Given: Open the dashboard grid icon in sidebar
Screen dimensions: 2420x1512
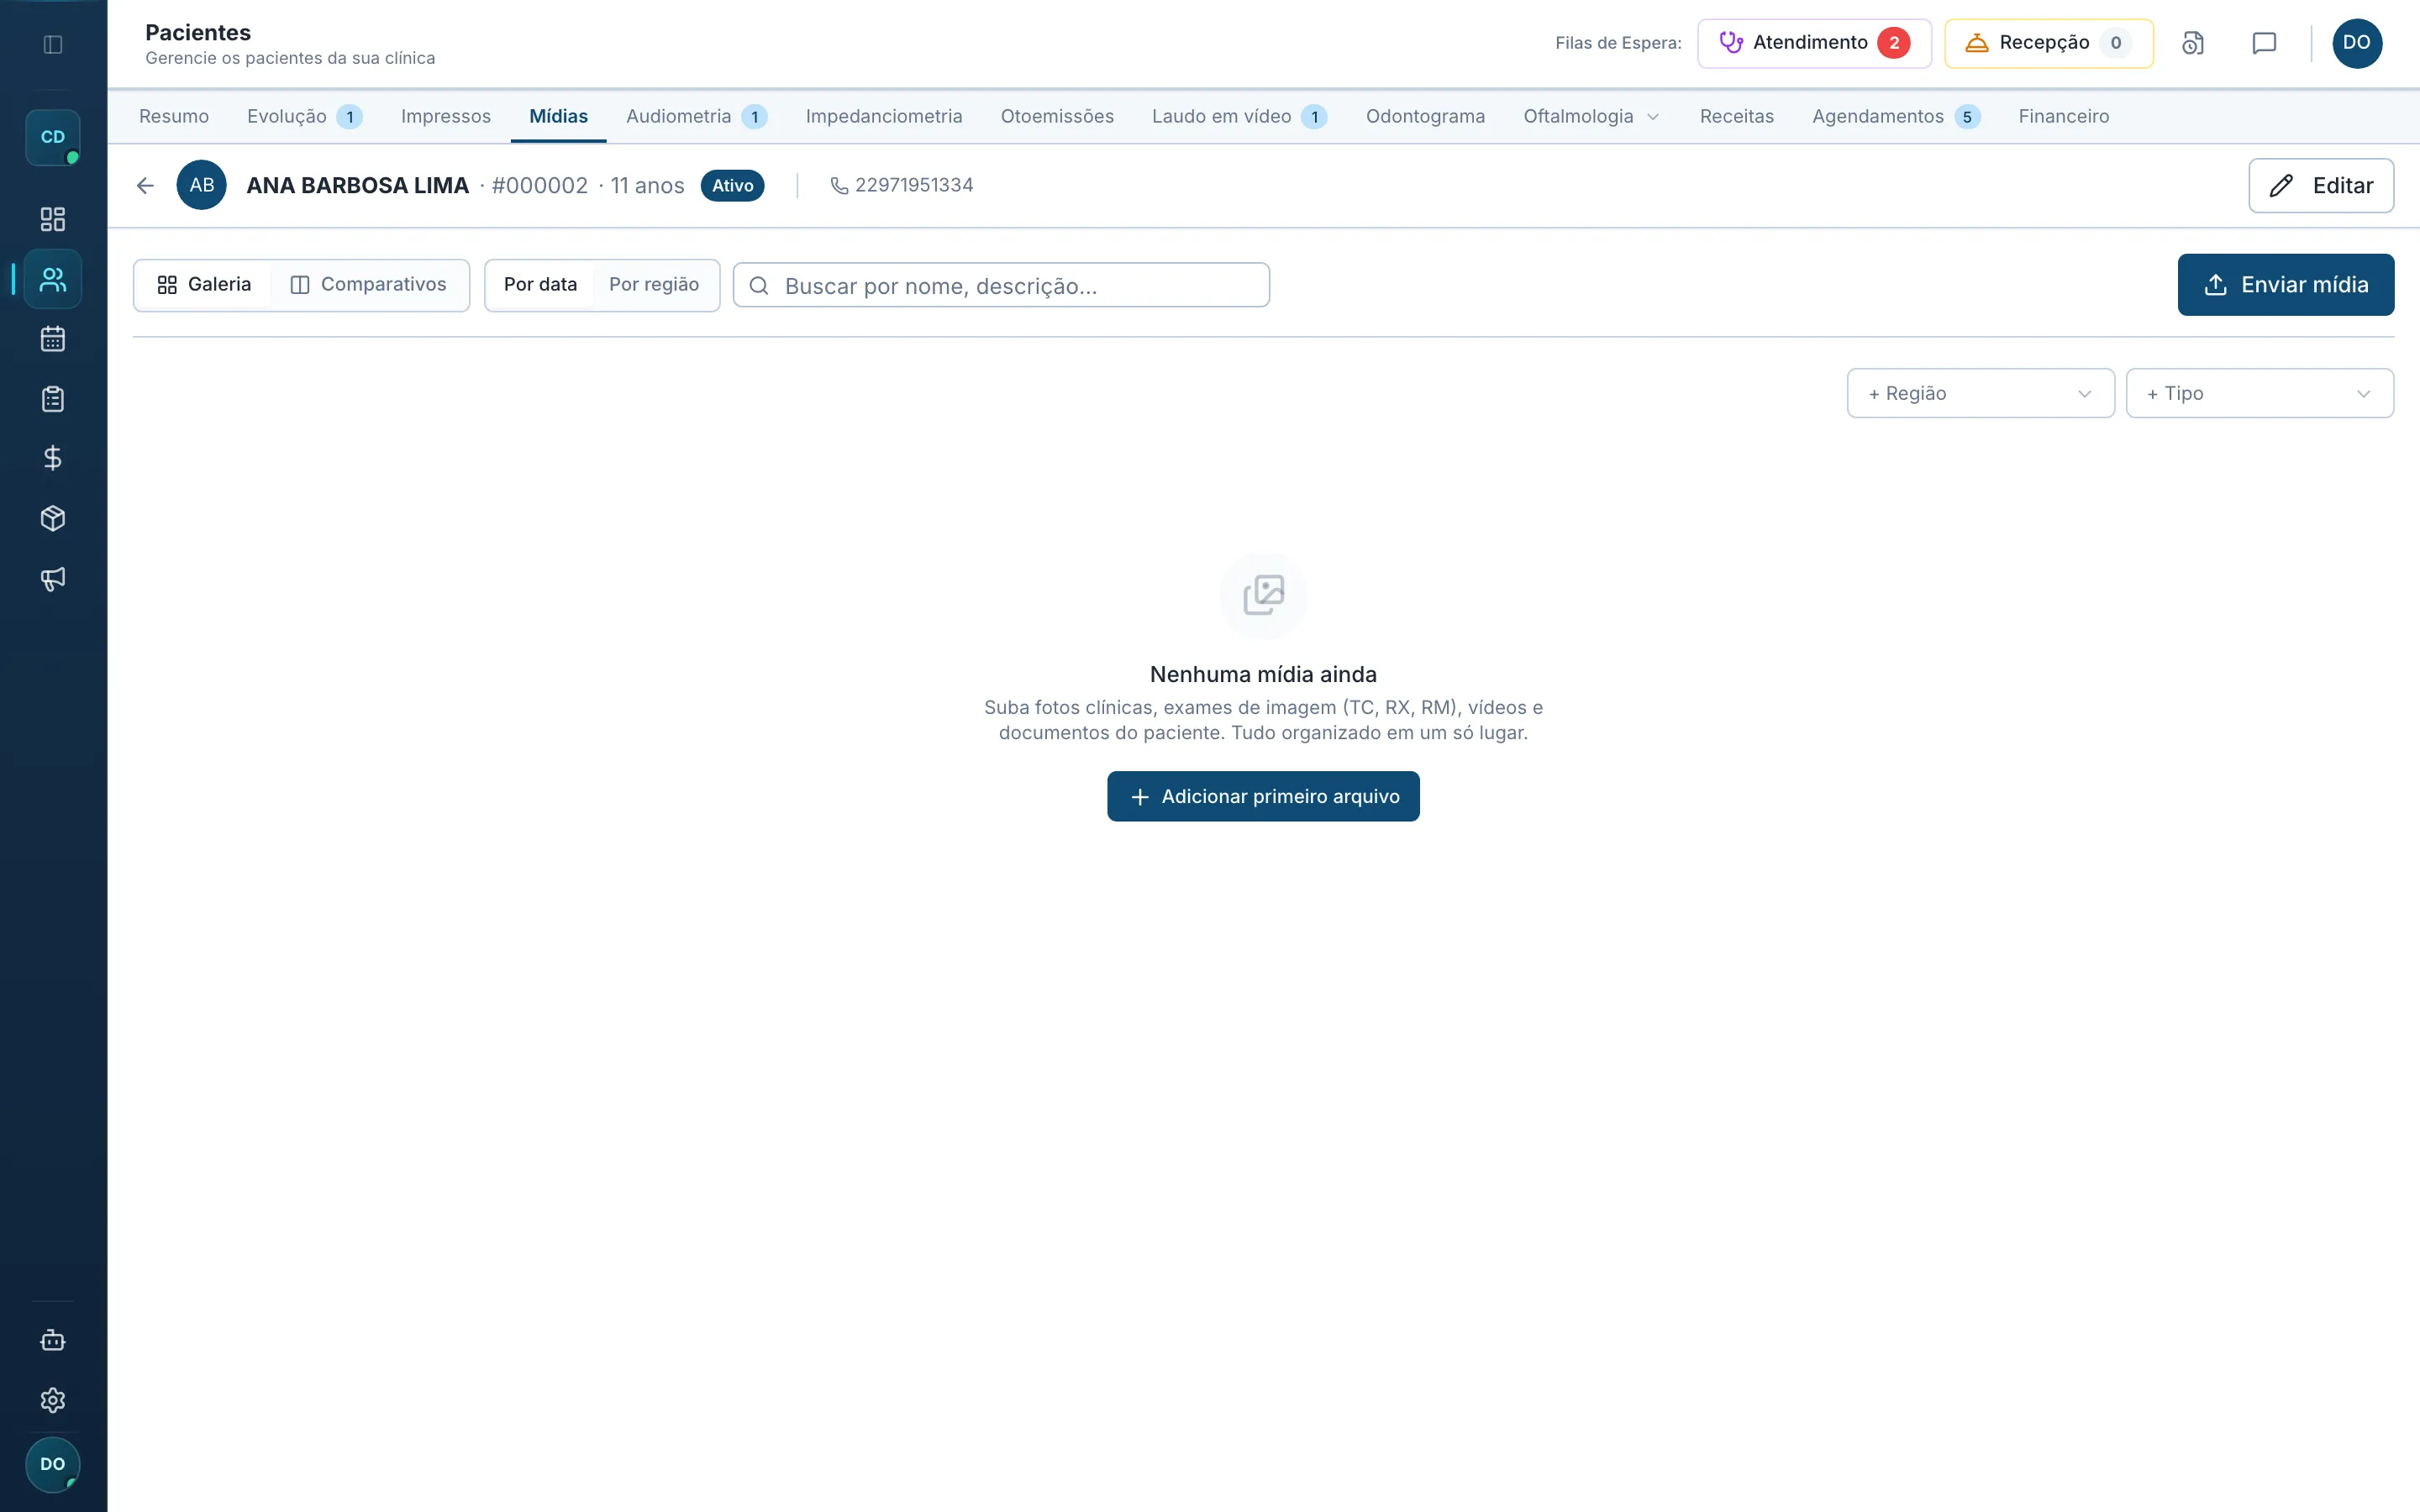Looking at the screenshot, I should click(53, 219).
